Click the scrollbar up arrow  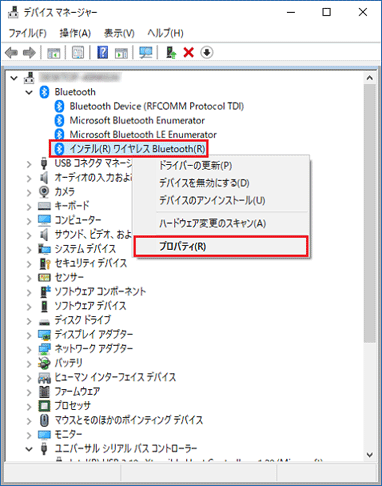point(369,78)
